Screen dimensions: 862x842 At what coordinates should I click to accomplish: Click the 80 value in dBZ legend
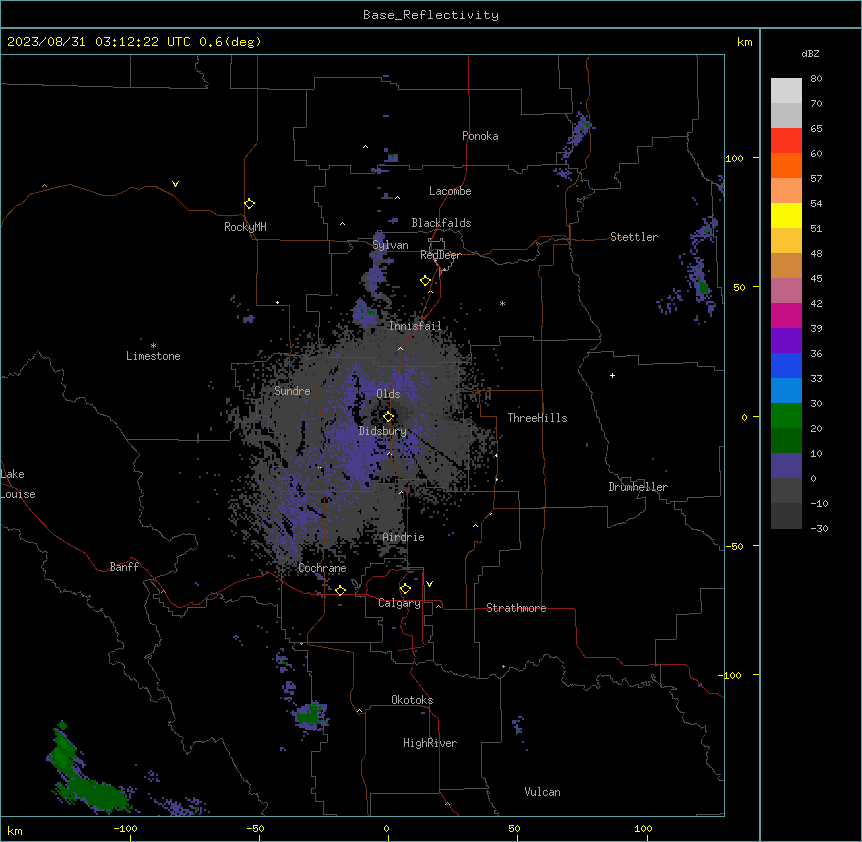pos(816,79)
